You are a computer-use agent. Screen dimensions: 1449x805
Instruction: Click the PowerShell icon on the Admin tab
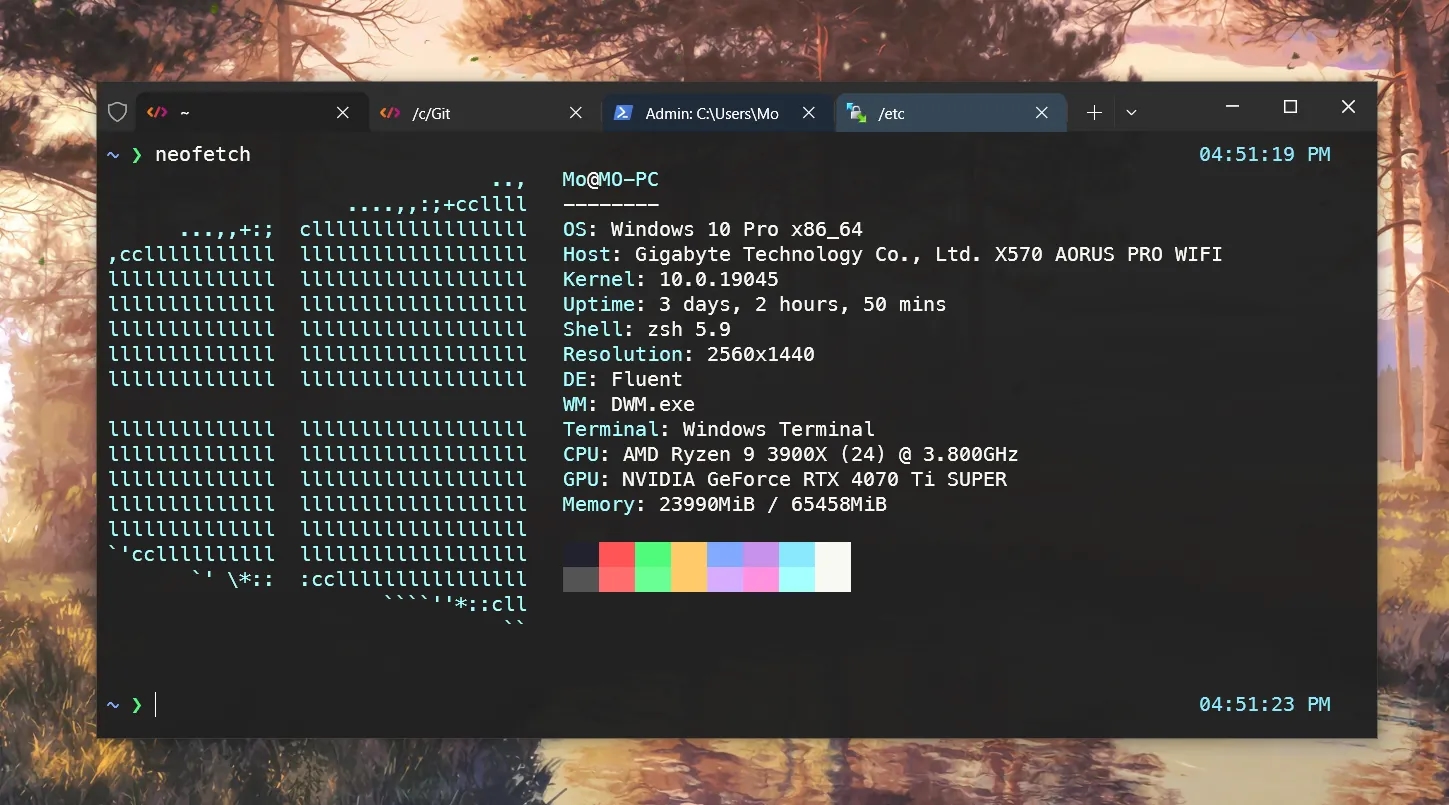point(622,113)
